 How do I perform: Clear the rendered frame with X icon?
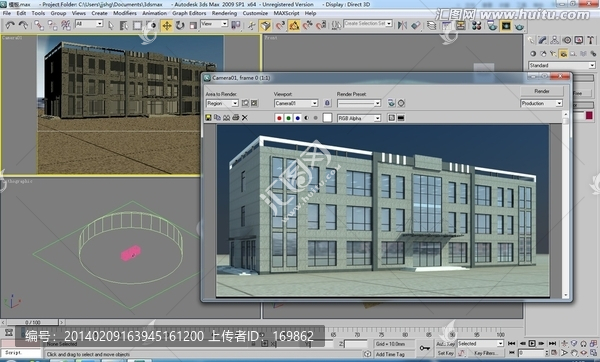(245, 118)
